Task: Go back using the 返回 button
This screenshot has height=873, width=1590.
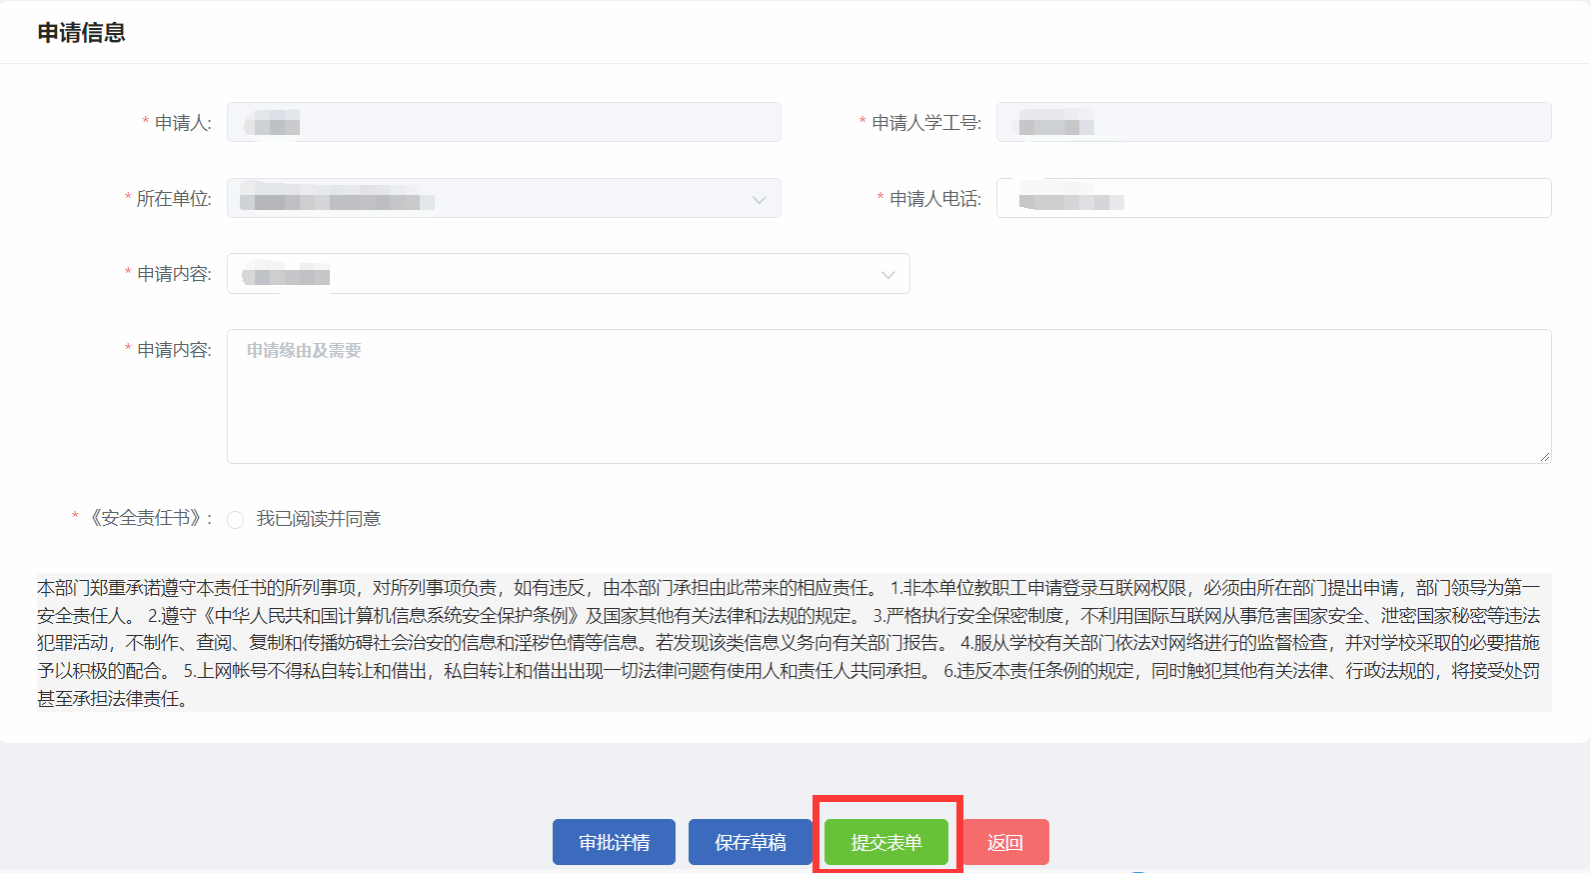Action: [x=1005, y=842]
